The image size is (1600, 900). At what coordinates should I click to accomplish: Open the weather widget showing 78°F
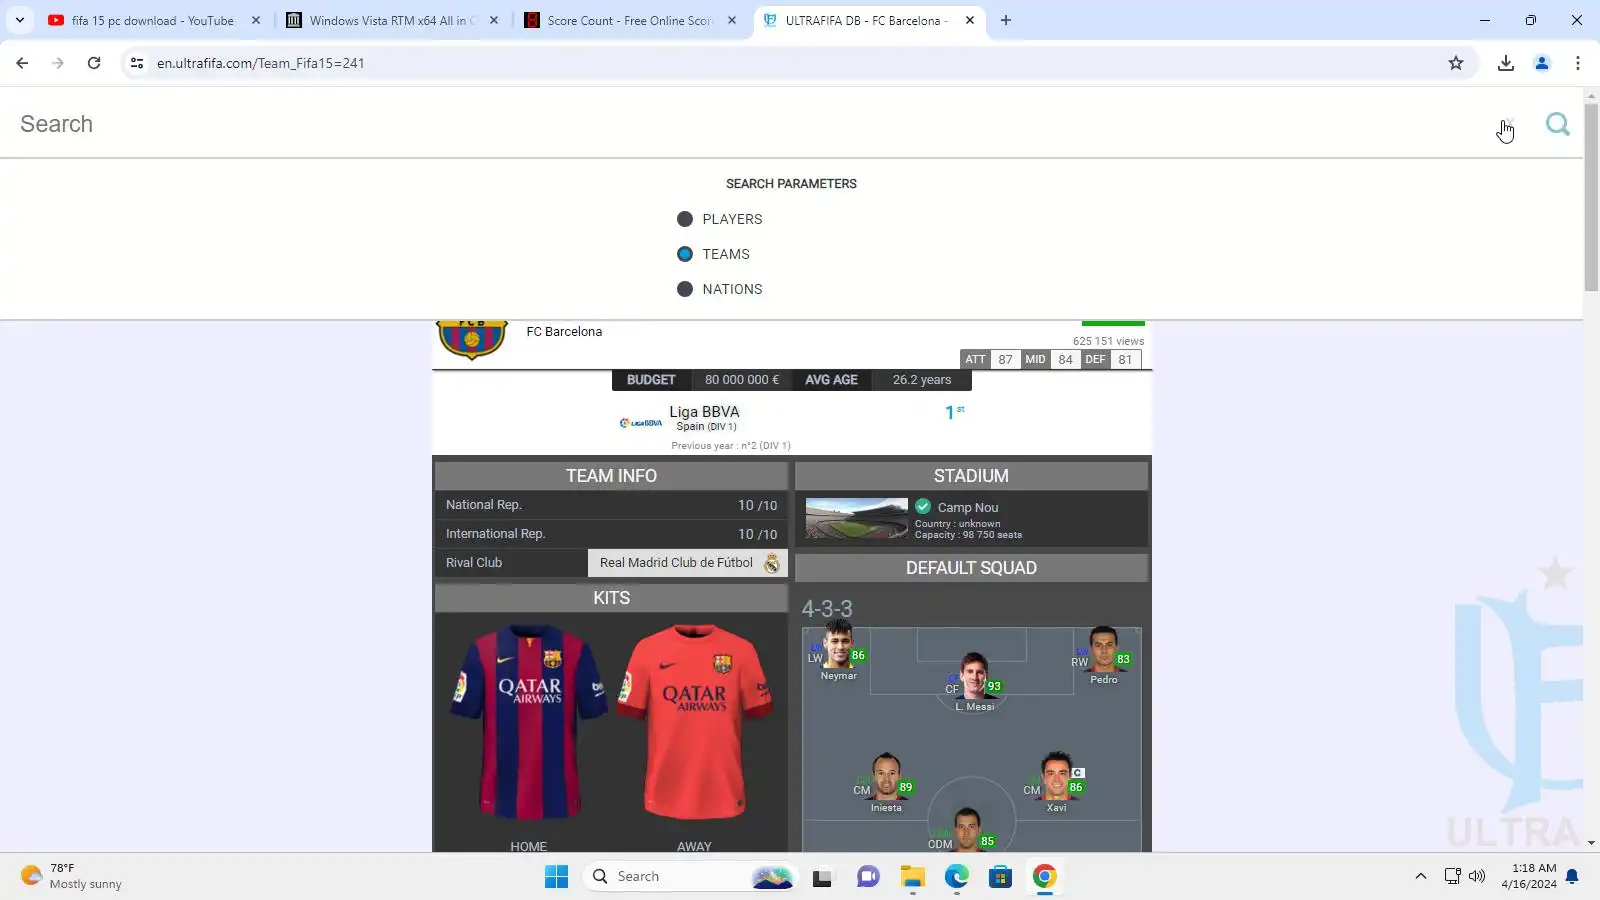pos(72,877)
